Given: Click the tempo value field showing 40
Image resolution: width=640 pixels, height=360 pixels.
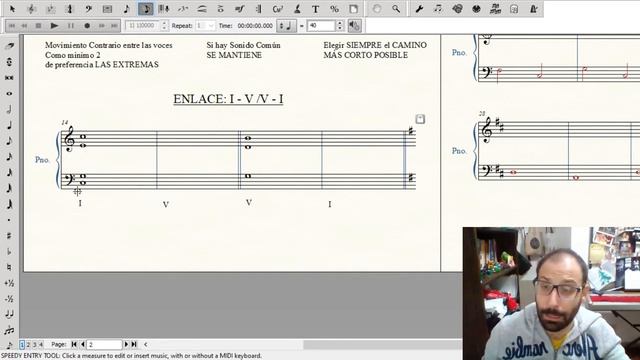Looking at the screenshot, I should [x=321, y=26].
